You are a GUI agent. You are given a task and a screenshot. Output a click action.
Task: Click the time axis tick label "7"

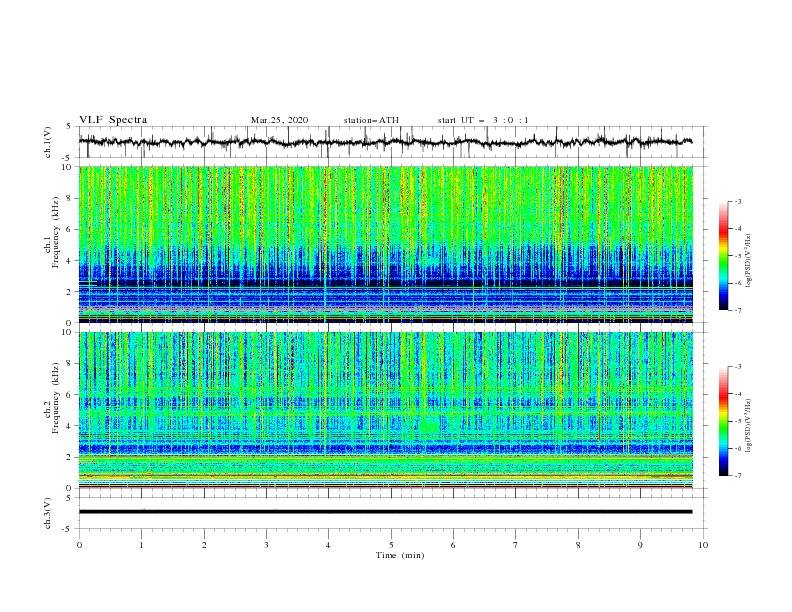click(516, 545)
